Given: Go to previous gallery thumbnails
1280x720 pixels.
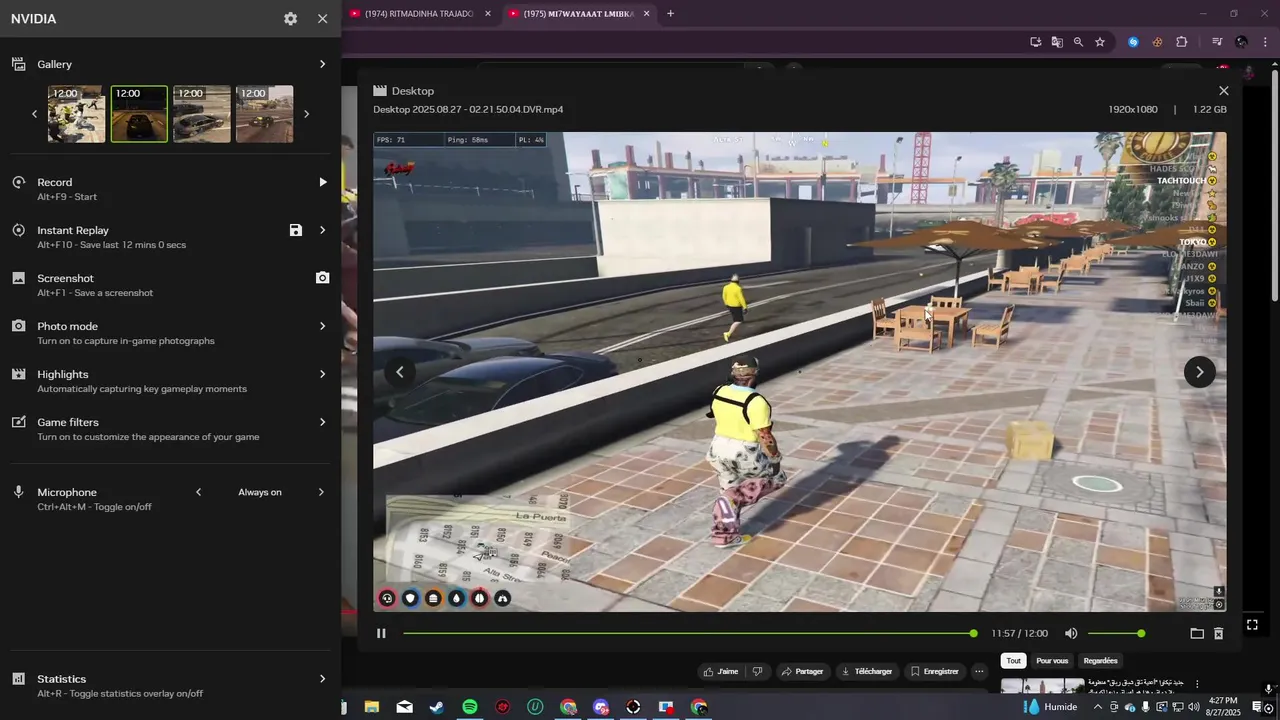Looking at the screenshot, I should (34, 114).
